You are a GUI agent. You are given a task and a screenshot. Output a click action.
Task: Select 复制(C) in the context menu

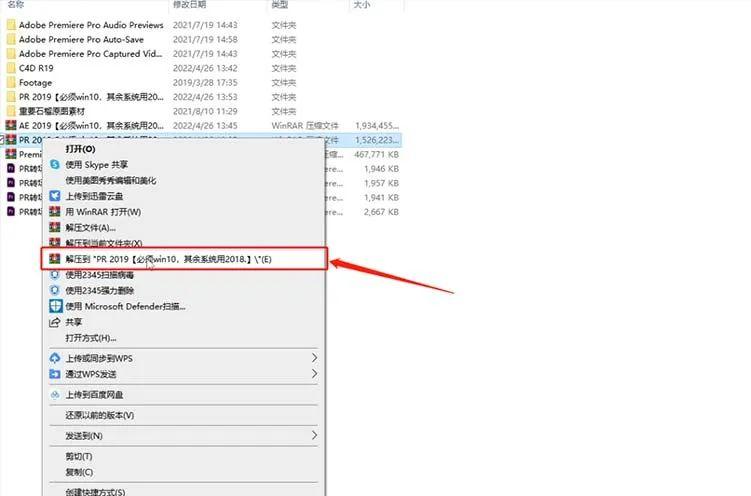click(x=79, y=472)
